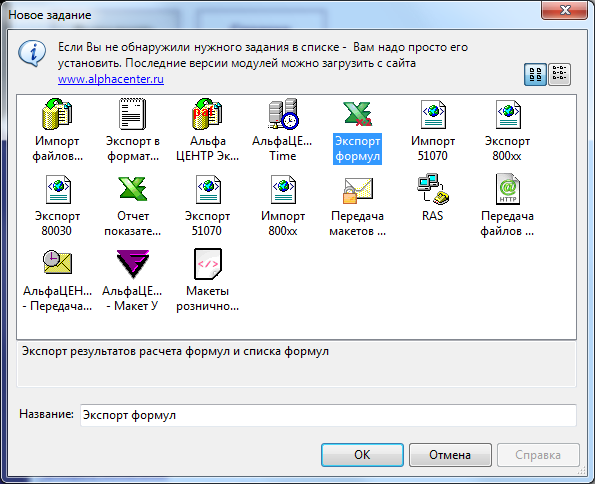
Task: Switch to large icons view
Action: pyautogui.click(x=535, y=74)
